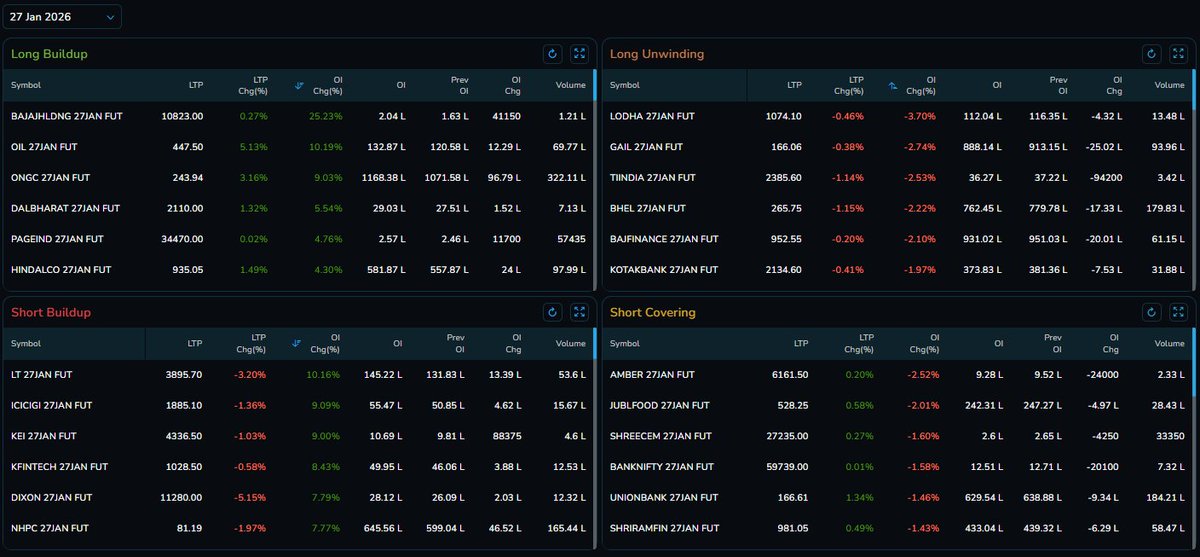
Task: Select NHPC 27JAN FUT symbol
Action: pyautogui.click(x=50, y=528)
